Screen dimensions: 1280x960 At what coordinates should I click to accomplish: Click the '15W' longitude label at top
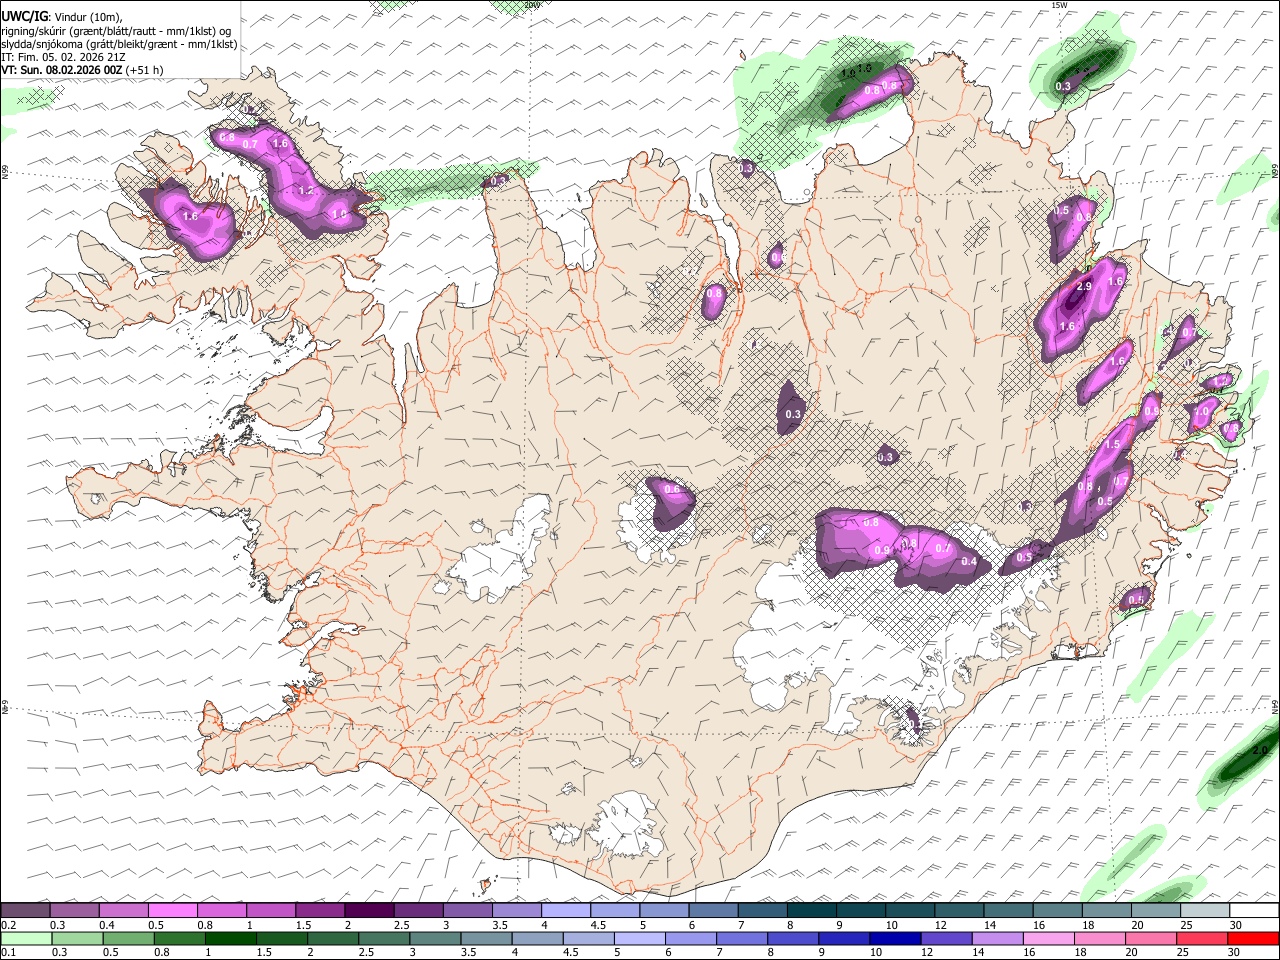click(1059, 5)
